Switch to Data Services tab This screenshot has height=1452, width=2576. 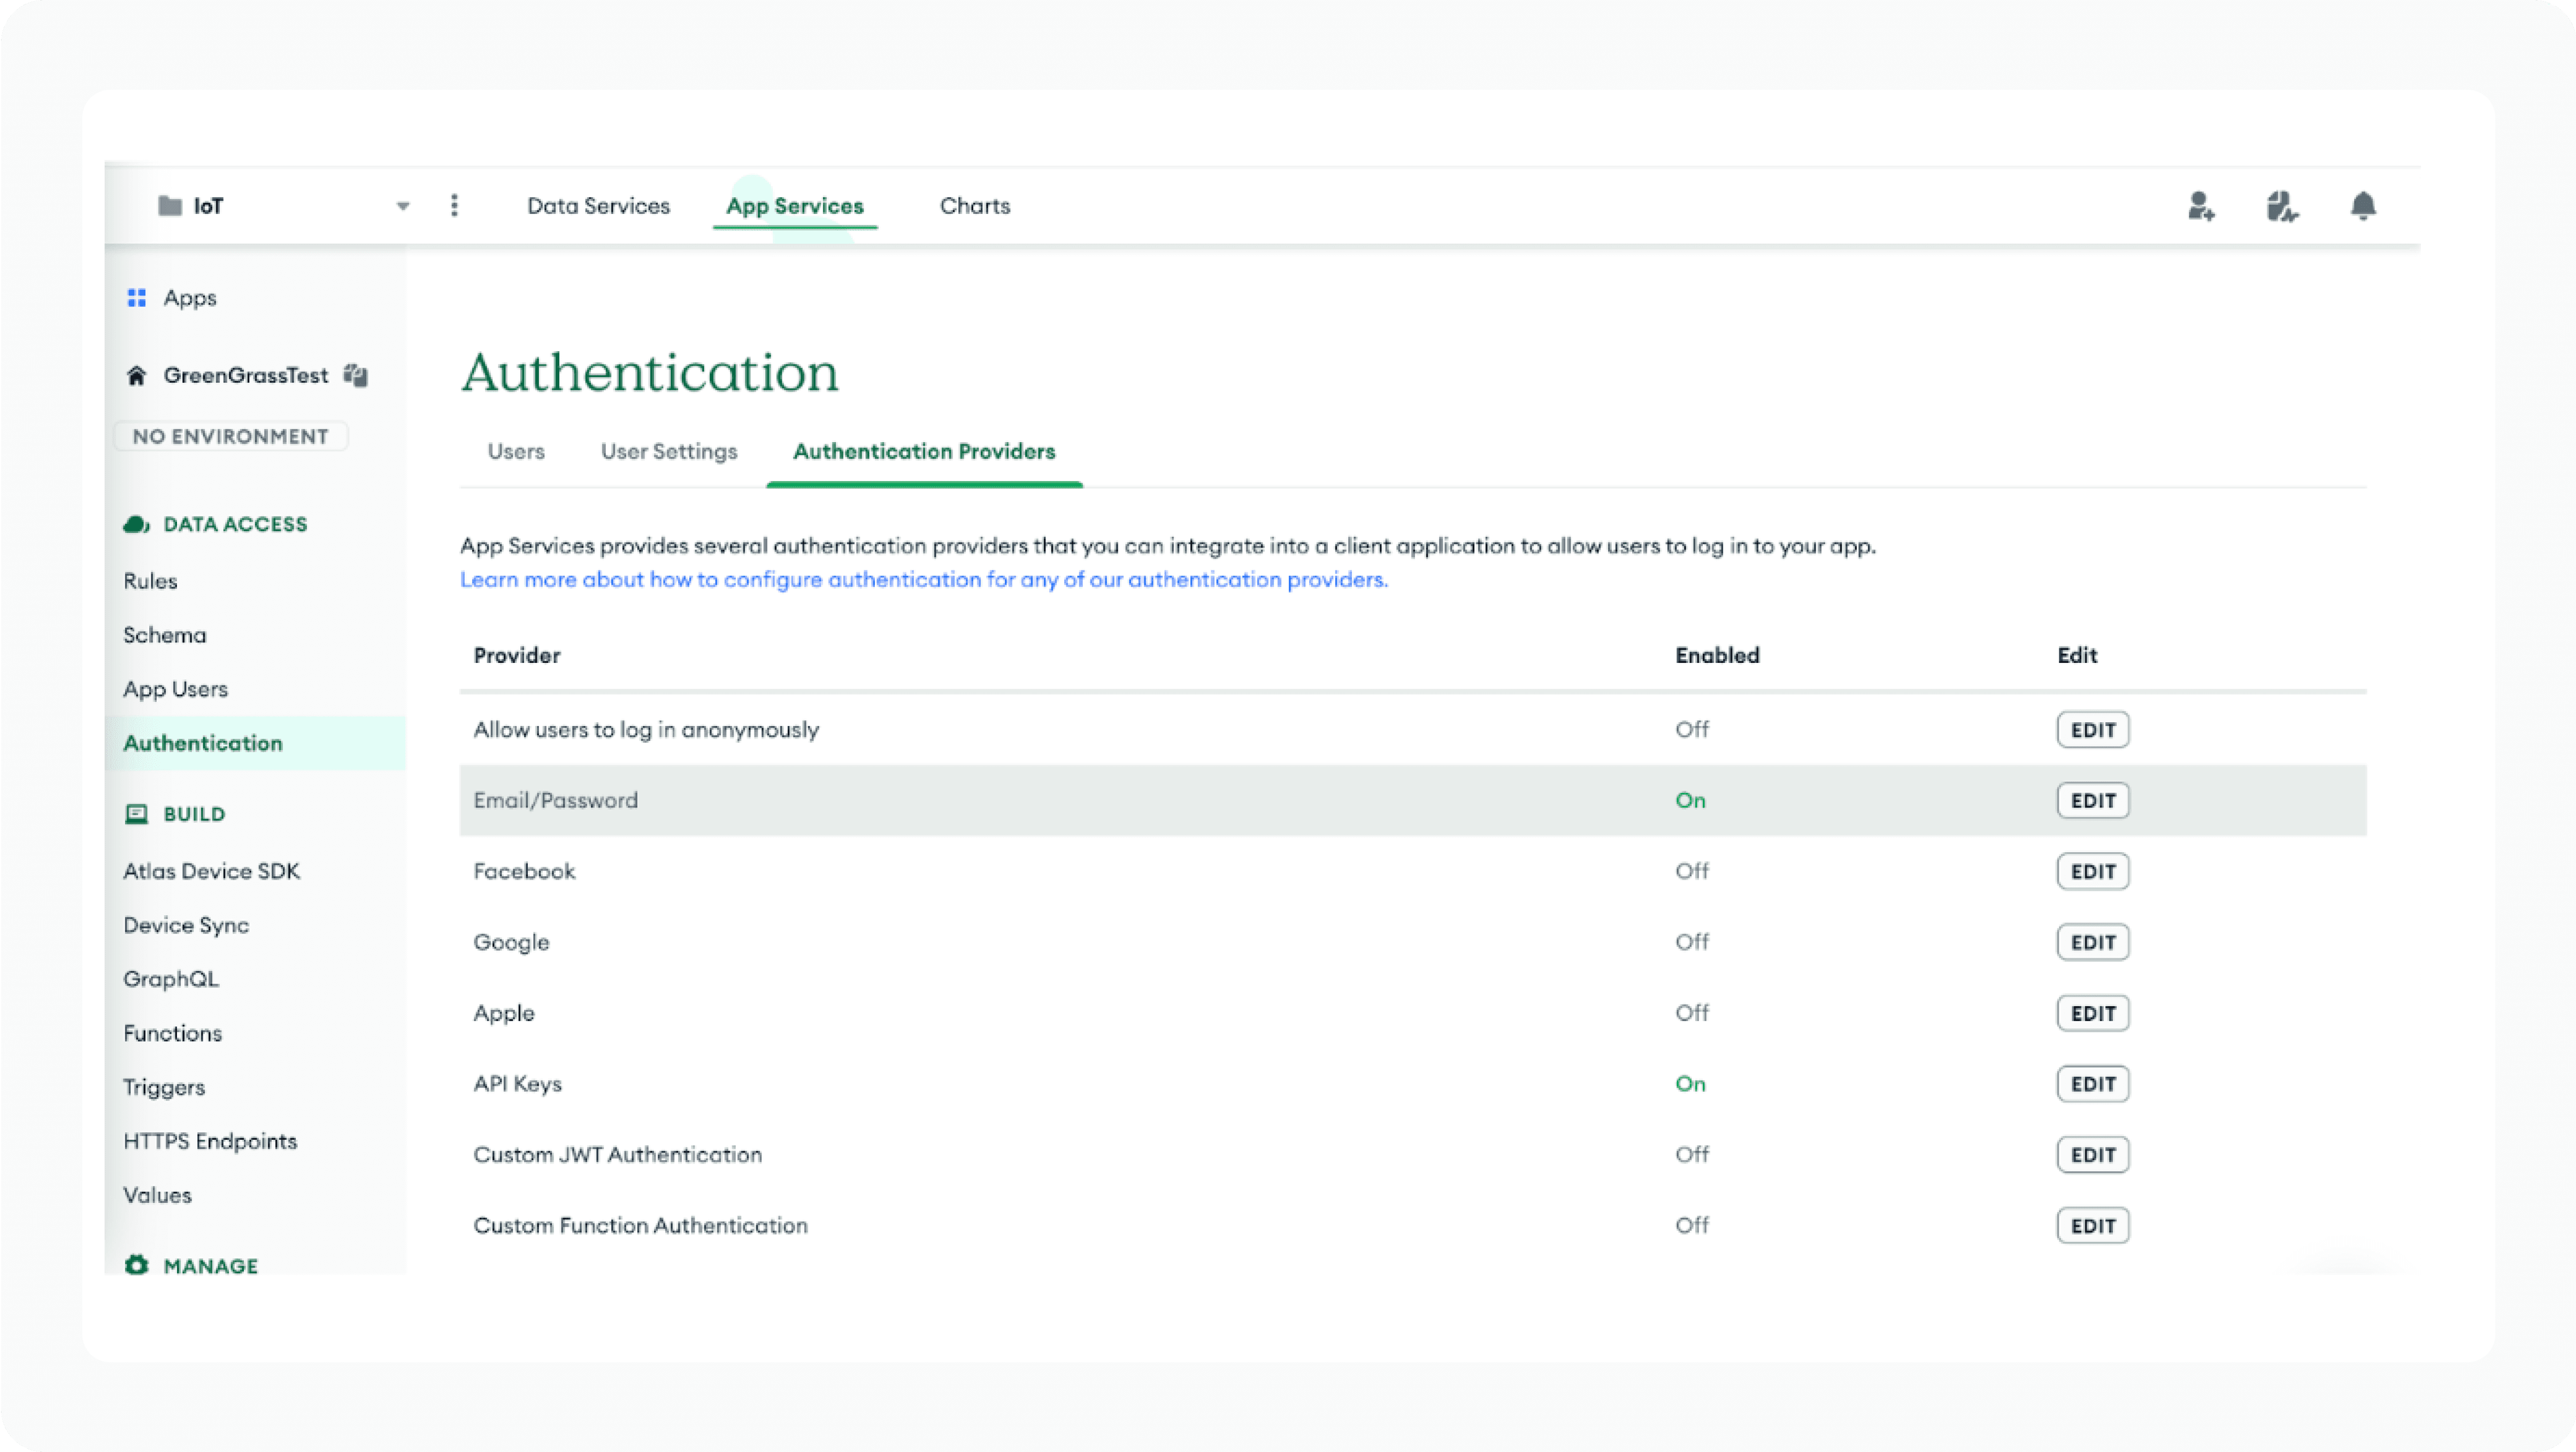click(x=598, y=206)
